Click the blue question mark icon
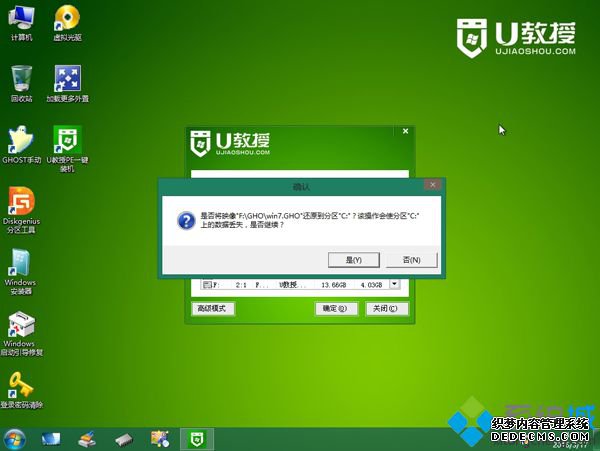The image size is (600, 451). tap(186, 221)
